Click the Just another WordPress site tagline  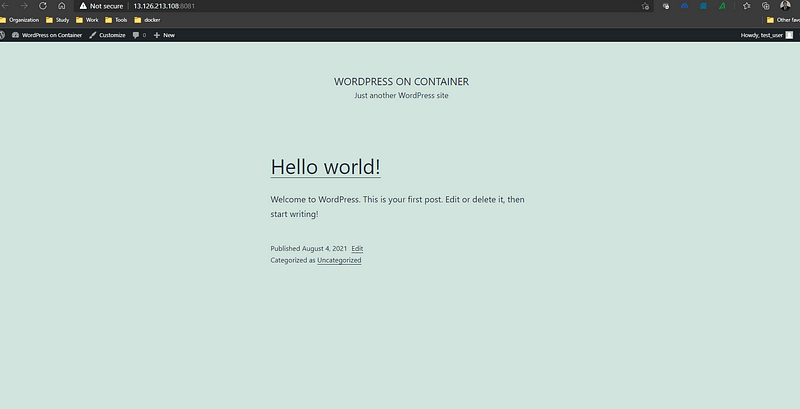pyautogui.click(x=402, y=95)
